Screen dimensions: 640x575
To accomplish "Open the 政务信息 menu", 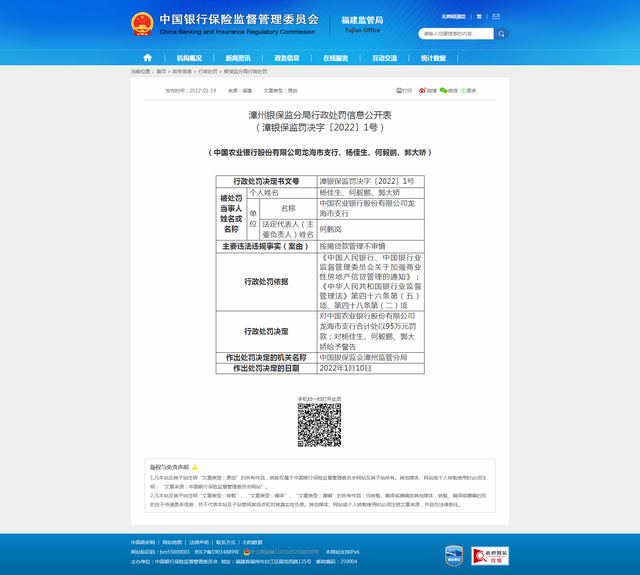I will (x=287, y=58).
